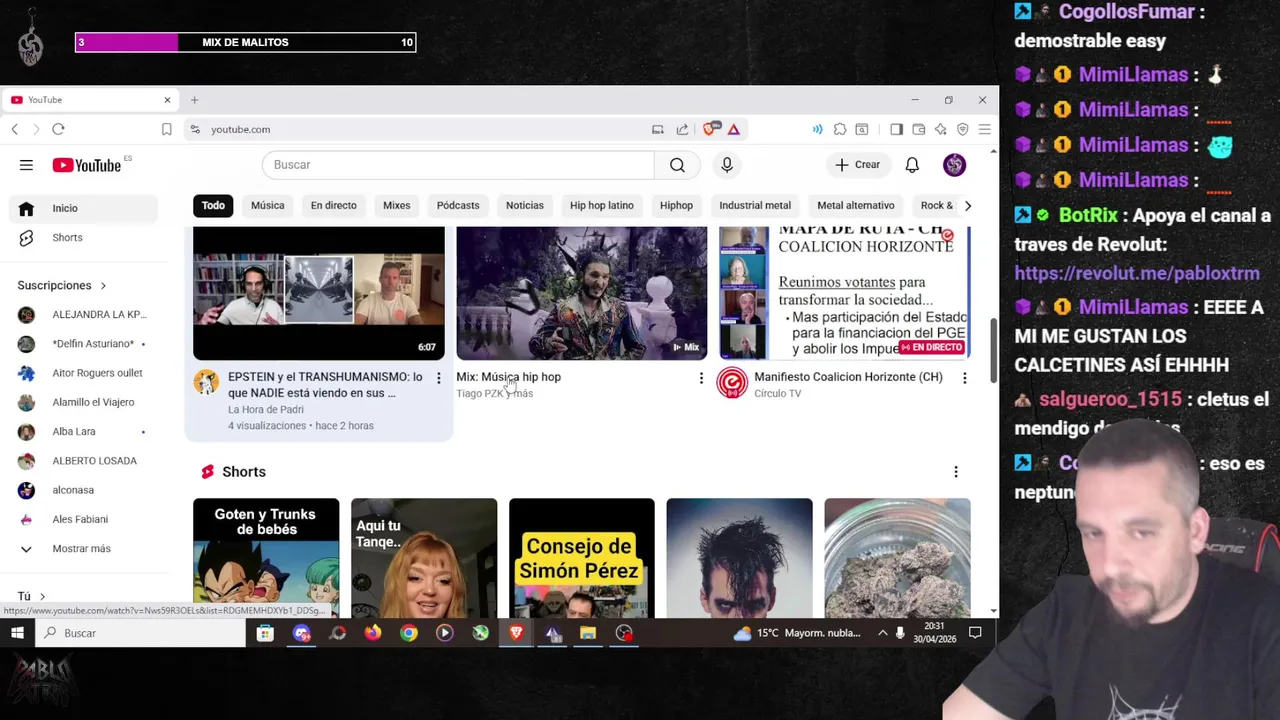The height and width of the screenshot is (720, 1280).
Task: Select the Pódcasts filter chip
Action: [x=458, y=206]
